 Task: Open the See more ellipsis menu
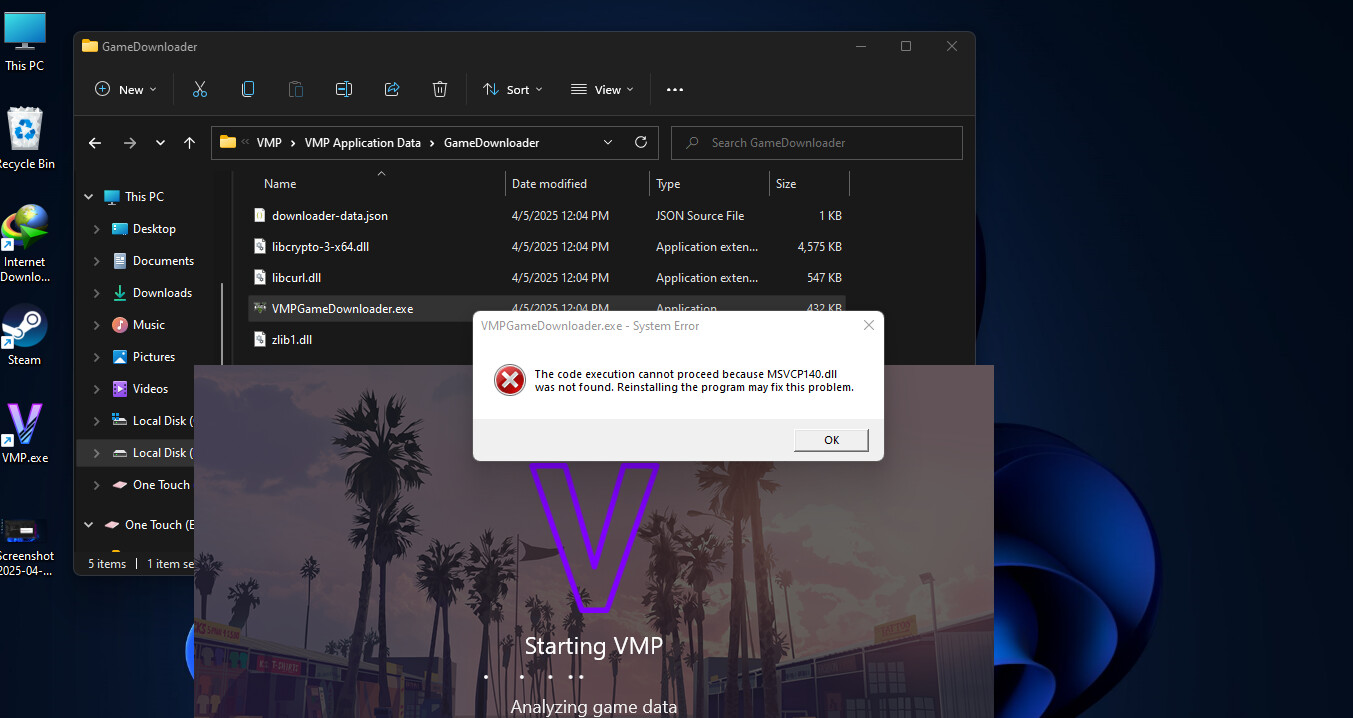[675, 89]
